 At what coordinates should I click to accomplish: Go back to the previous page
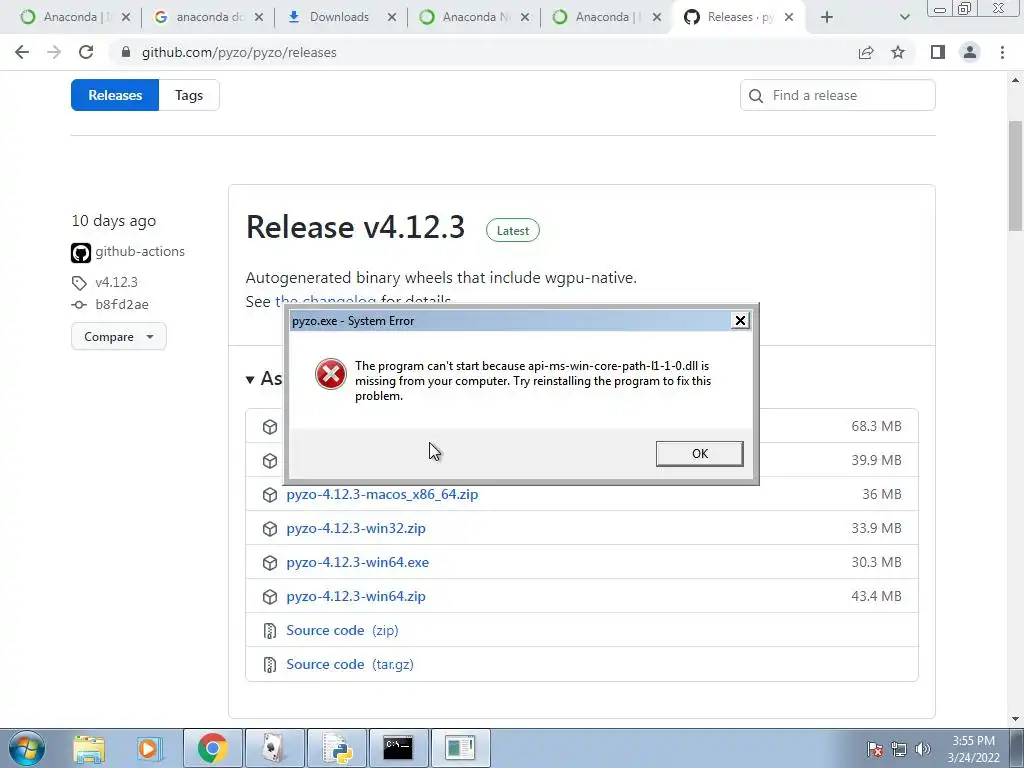tap(22, 52)
